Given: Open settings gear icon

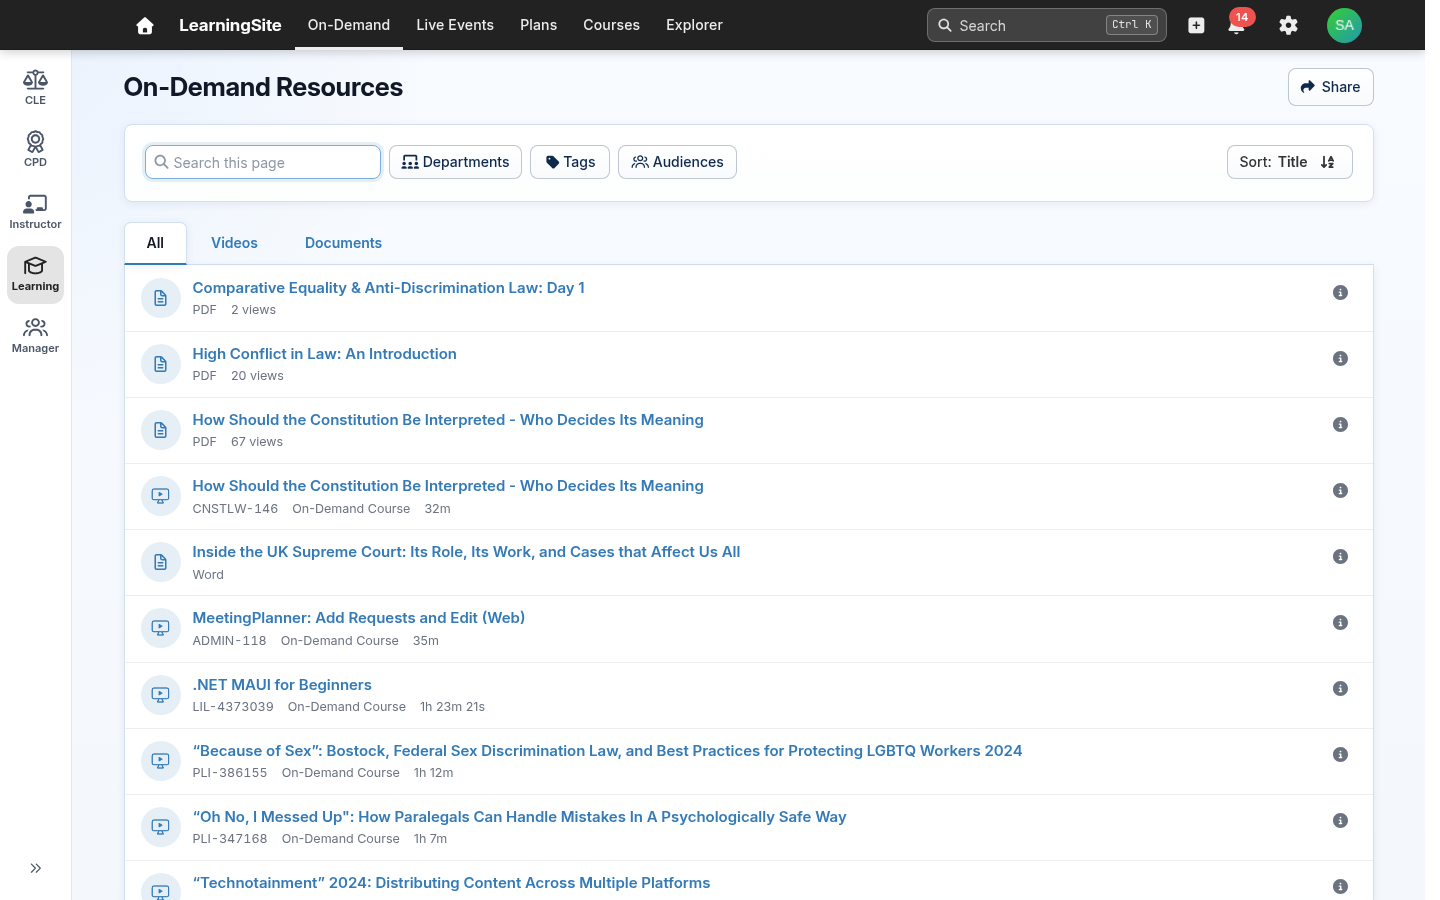Looking at the screenshot, I should coord(1288,25).
